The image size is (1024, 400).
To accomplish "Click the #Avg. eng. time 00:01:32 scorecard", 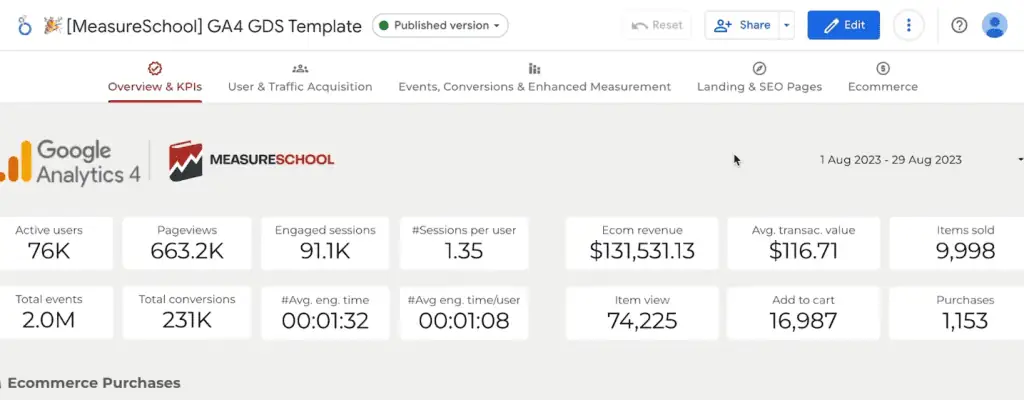I will click(325, 312).
